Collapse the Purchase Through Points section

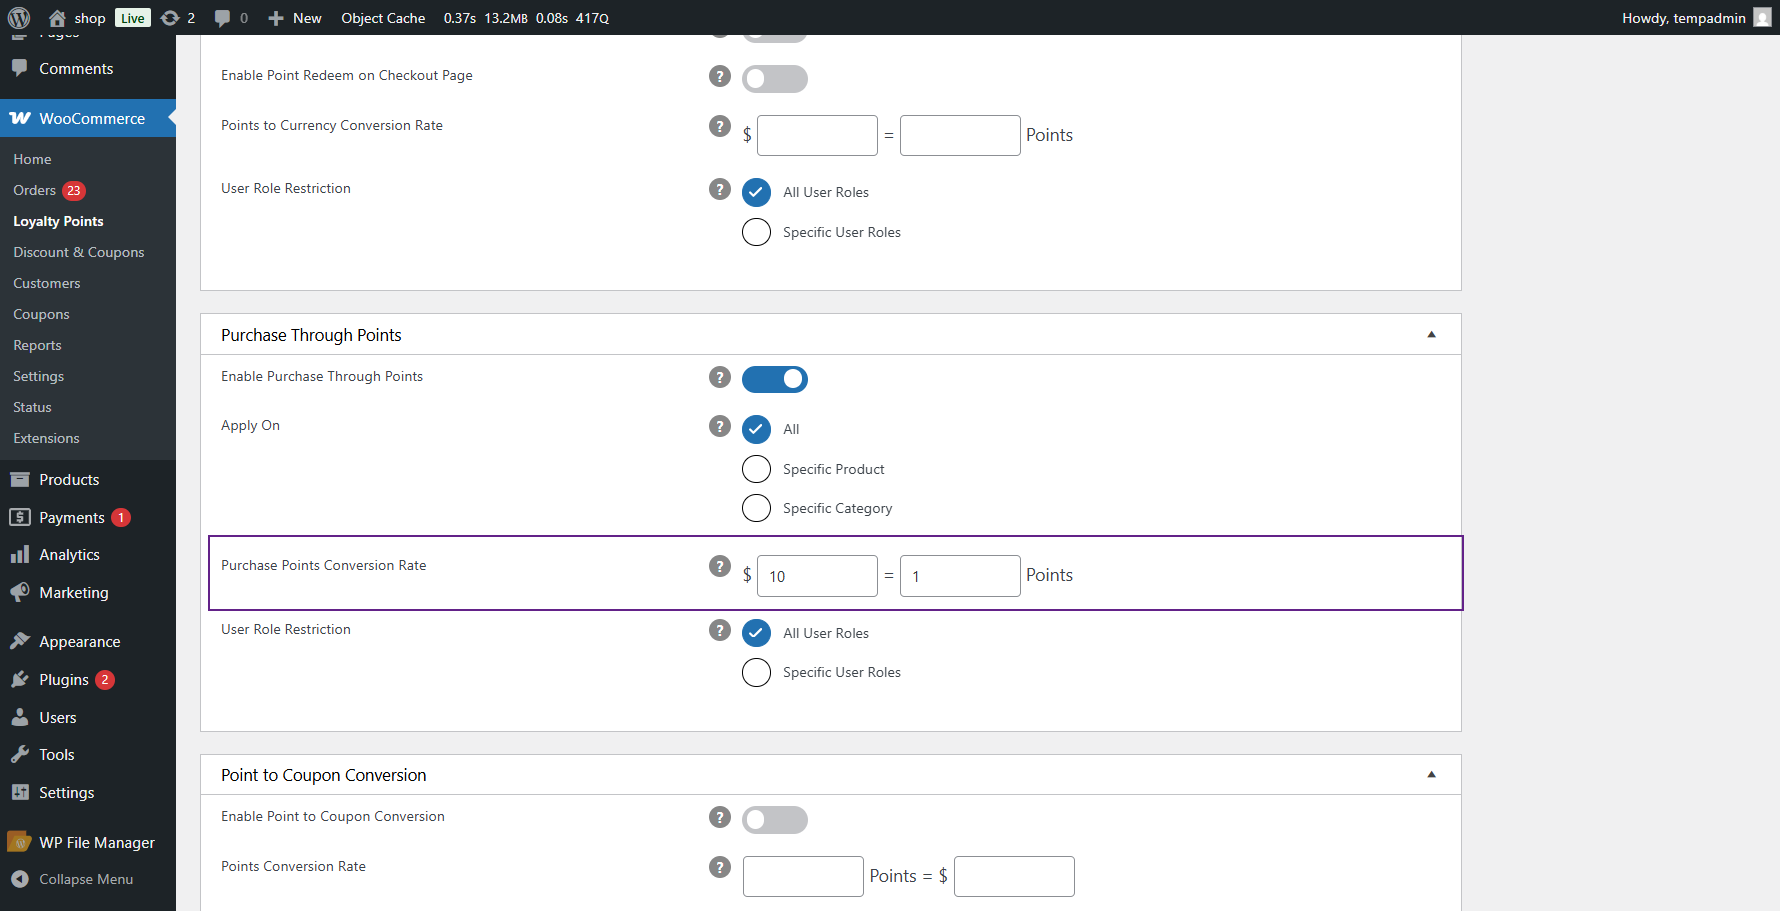(1431, 335)
